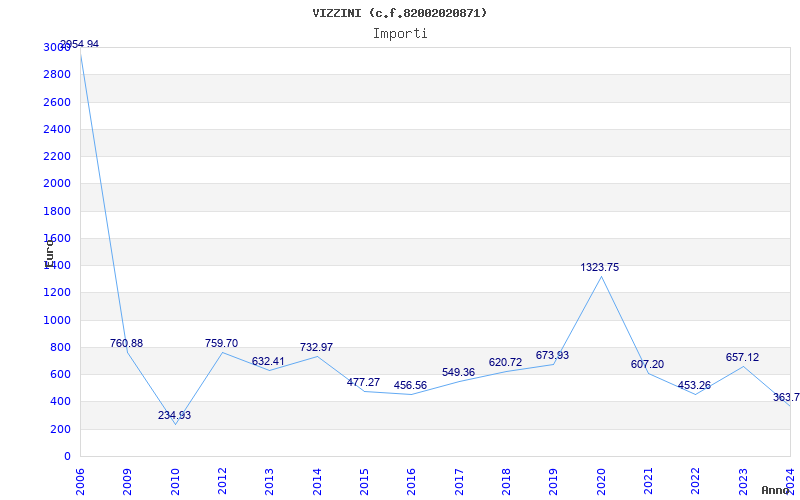
Task: Select the 732.97 value for 2014
Action: click(x=316, y=347)
